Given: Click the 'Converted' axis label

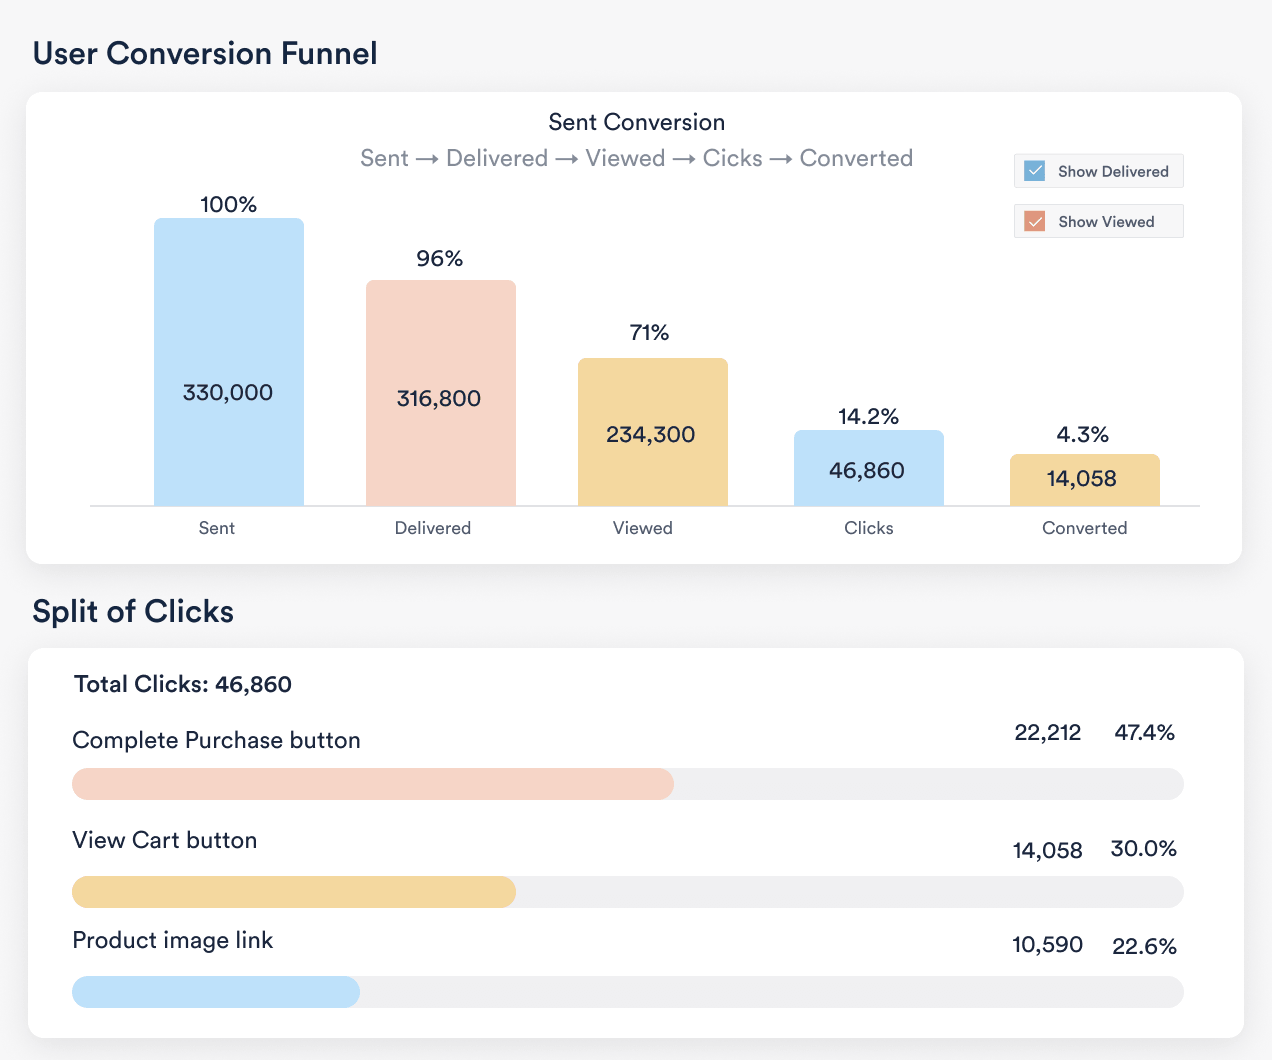Looking at the screenshot, I should [1085, 528].
